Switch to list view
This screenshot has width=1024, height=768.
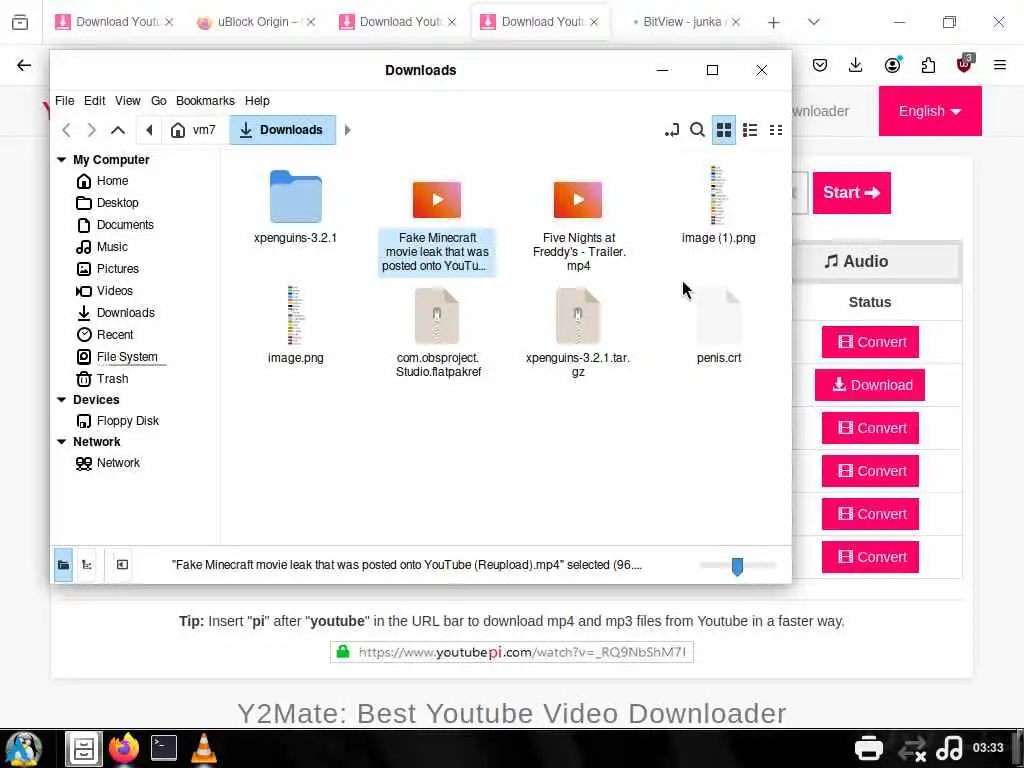pos(750,130)
